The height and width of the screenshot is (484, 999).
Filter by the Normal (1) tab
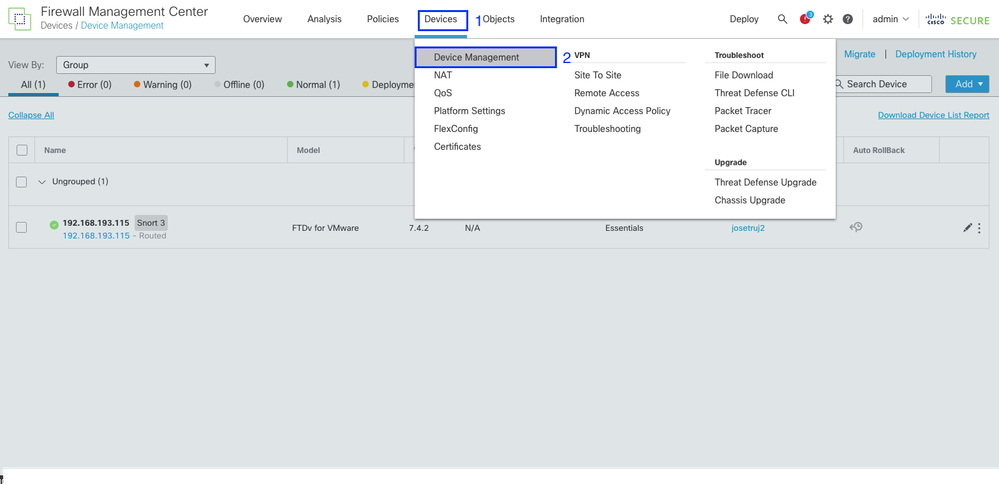coord(313,85)
